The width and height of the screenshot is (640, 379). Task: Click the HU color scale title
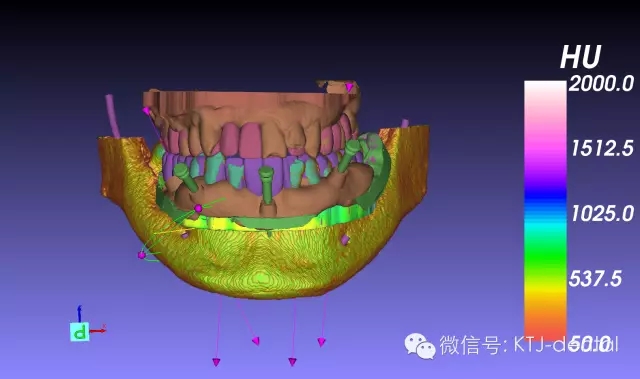(580, 57)
